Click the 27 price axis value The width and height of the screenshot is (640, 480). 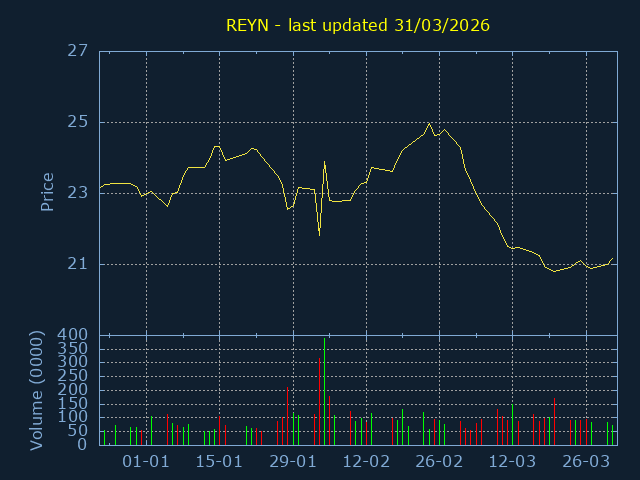(x=79, y=51)
